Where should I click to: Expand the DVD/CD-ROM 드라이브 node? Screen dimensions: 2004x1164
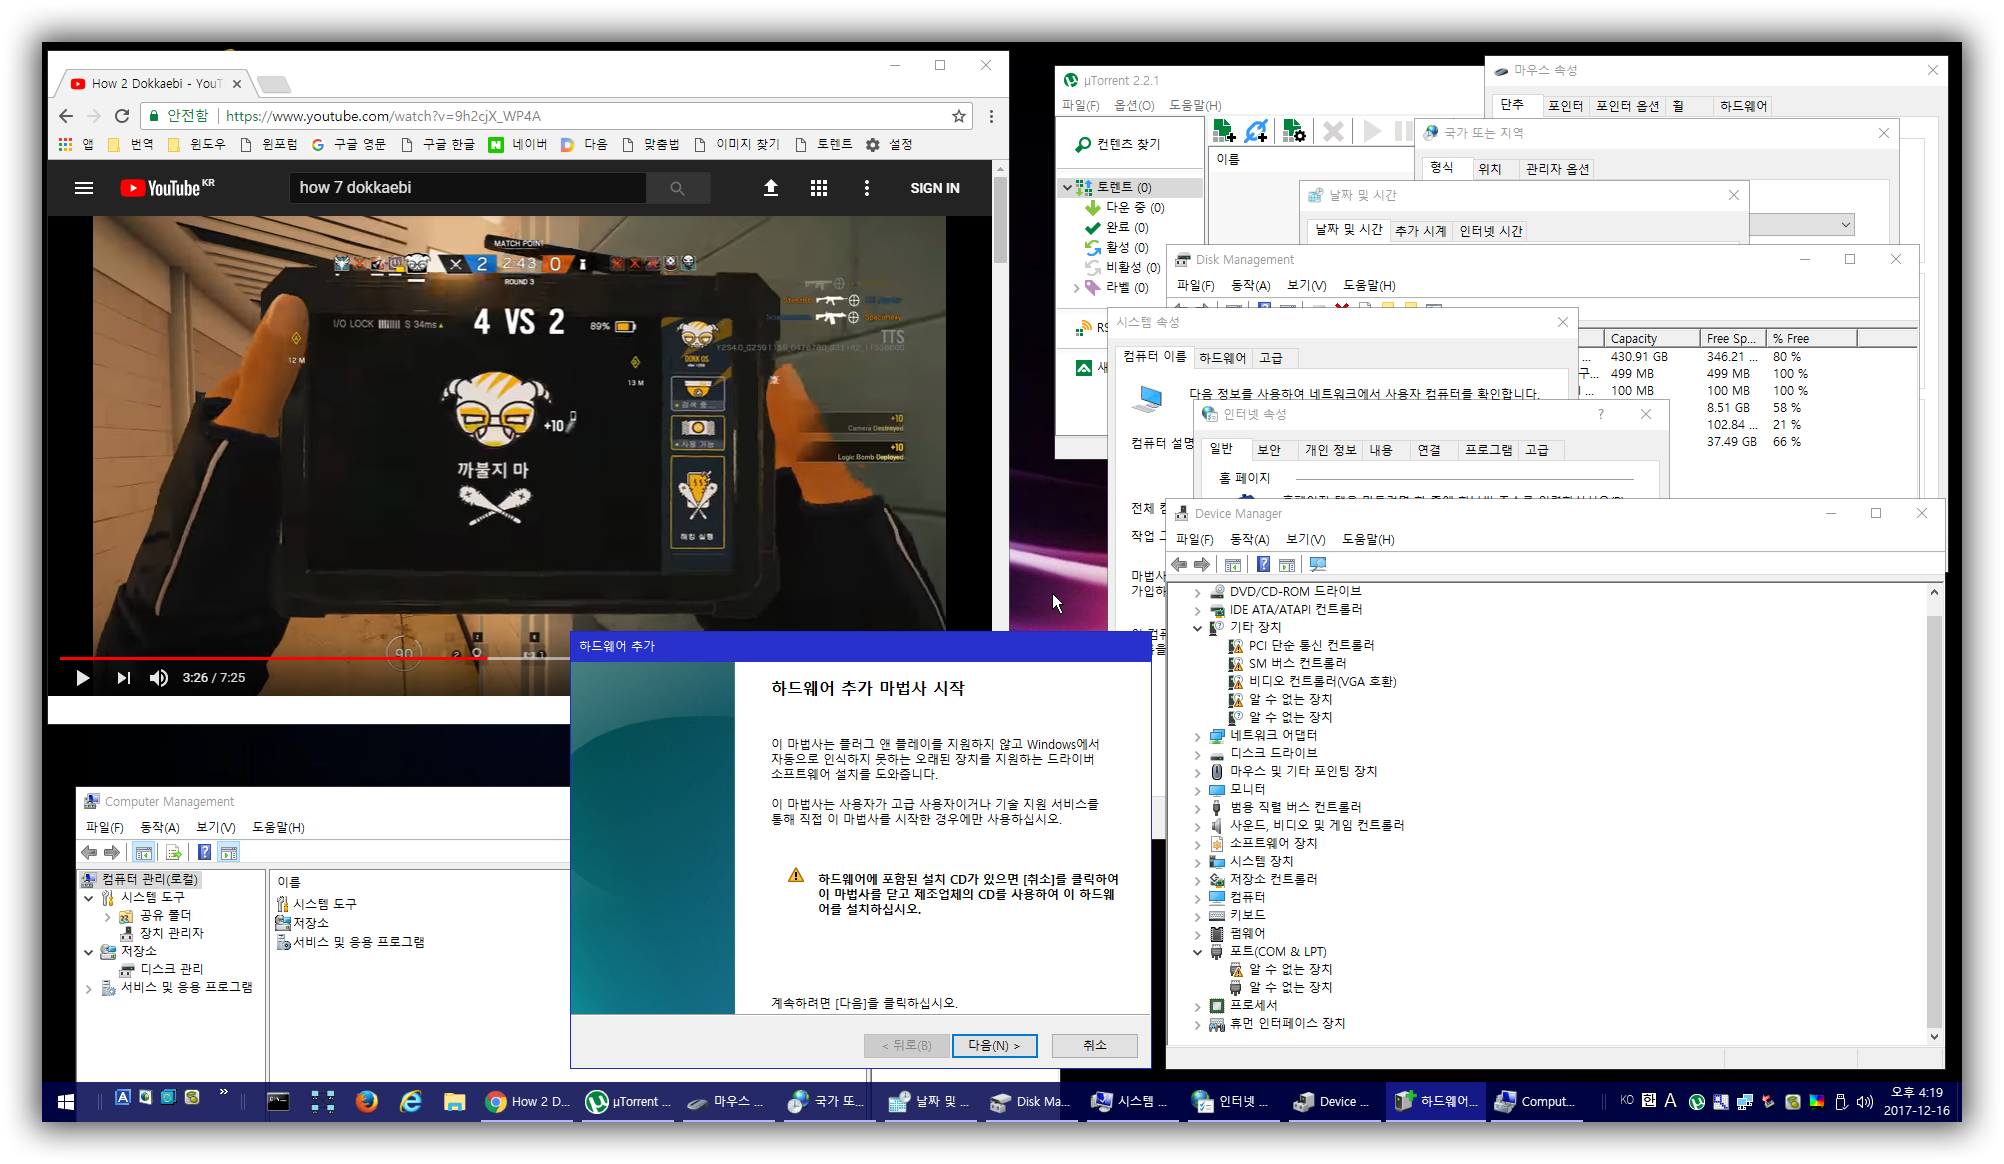click(1197, 592)
